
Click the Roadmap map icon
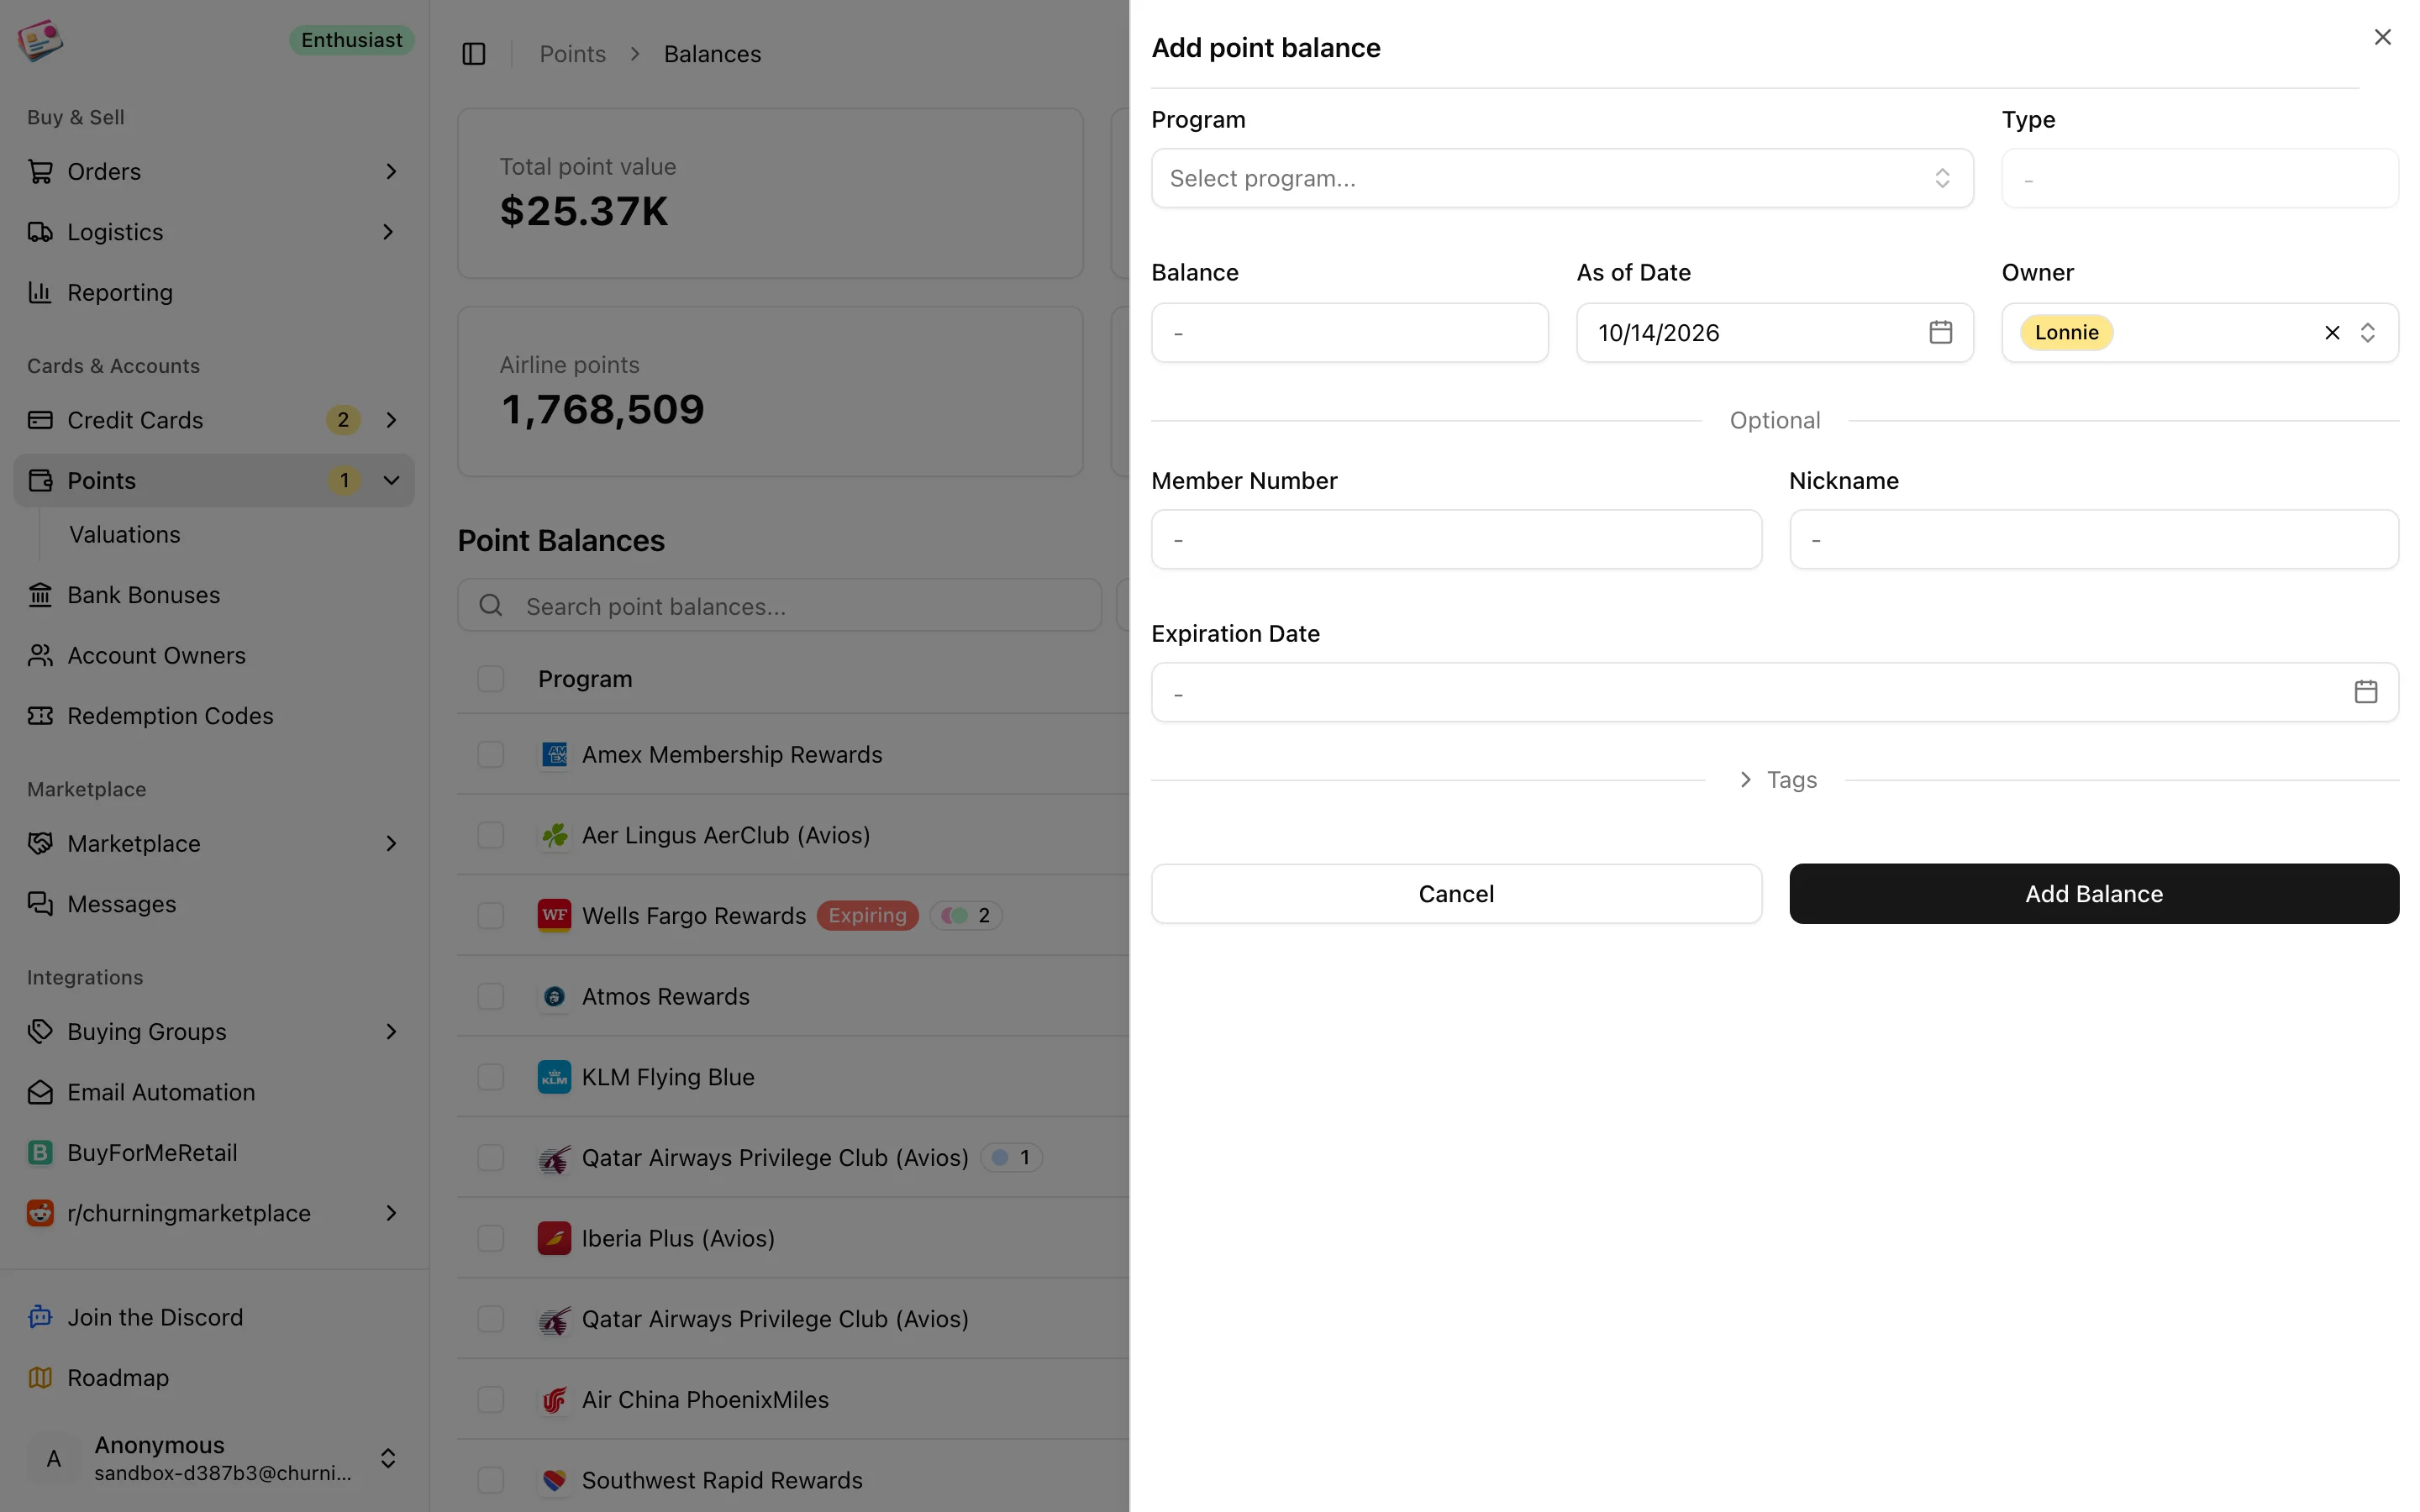point(40,1378)
